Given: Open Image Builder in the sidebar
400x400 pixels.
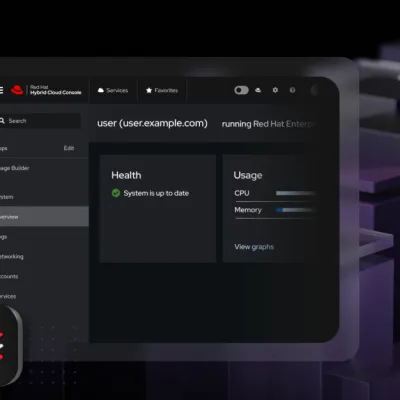Looking at the screenshot, I should pyautogui.click(x=15, y=168).
